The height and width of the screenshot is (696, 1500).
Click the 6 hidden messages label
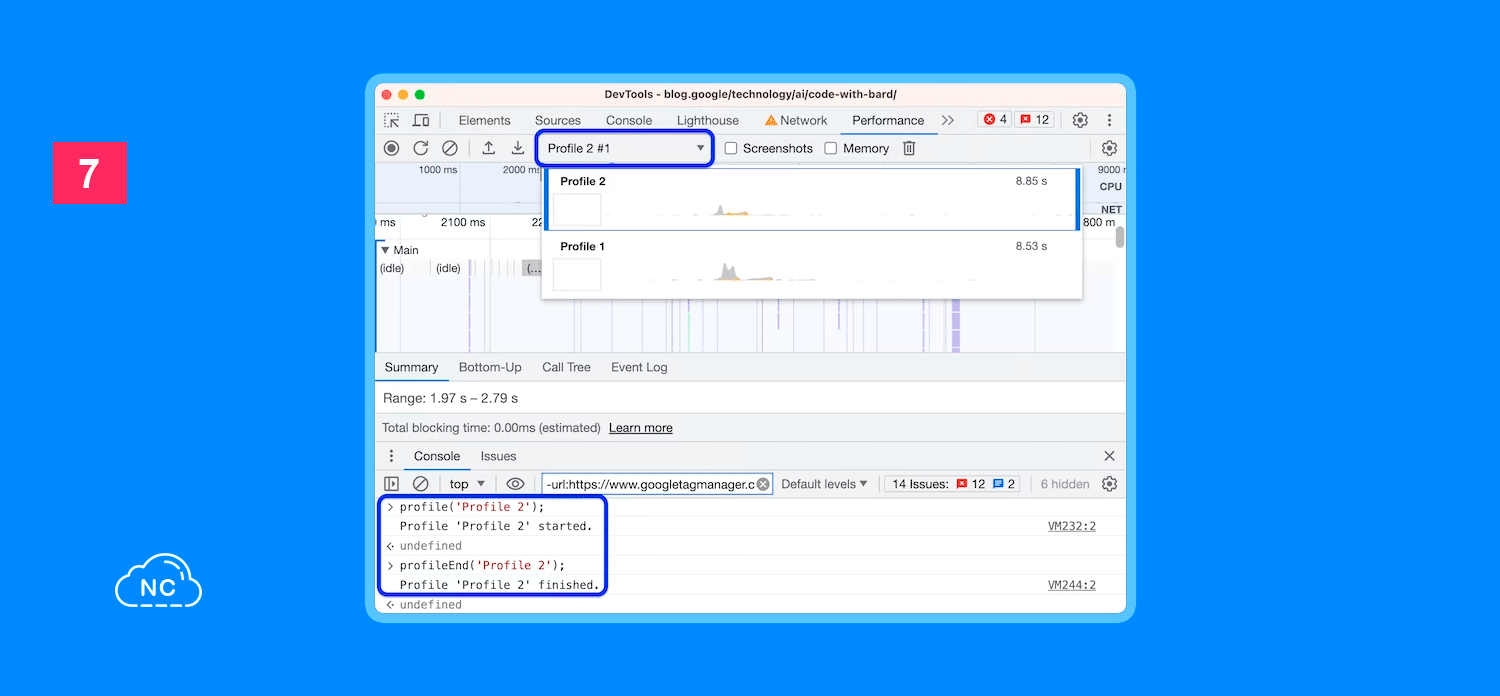(x=1065, y=484)
